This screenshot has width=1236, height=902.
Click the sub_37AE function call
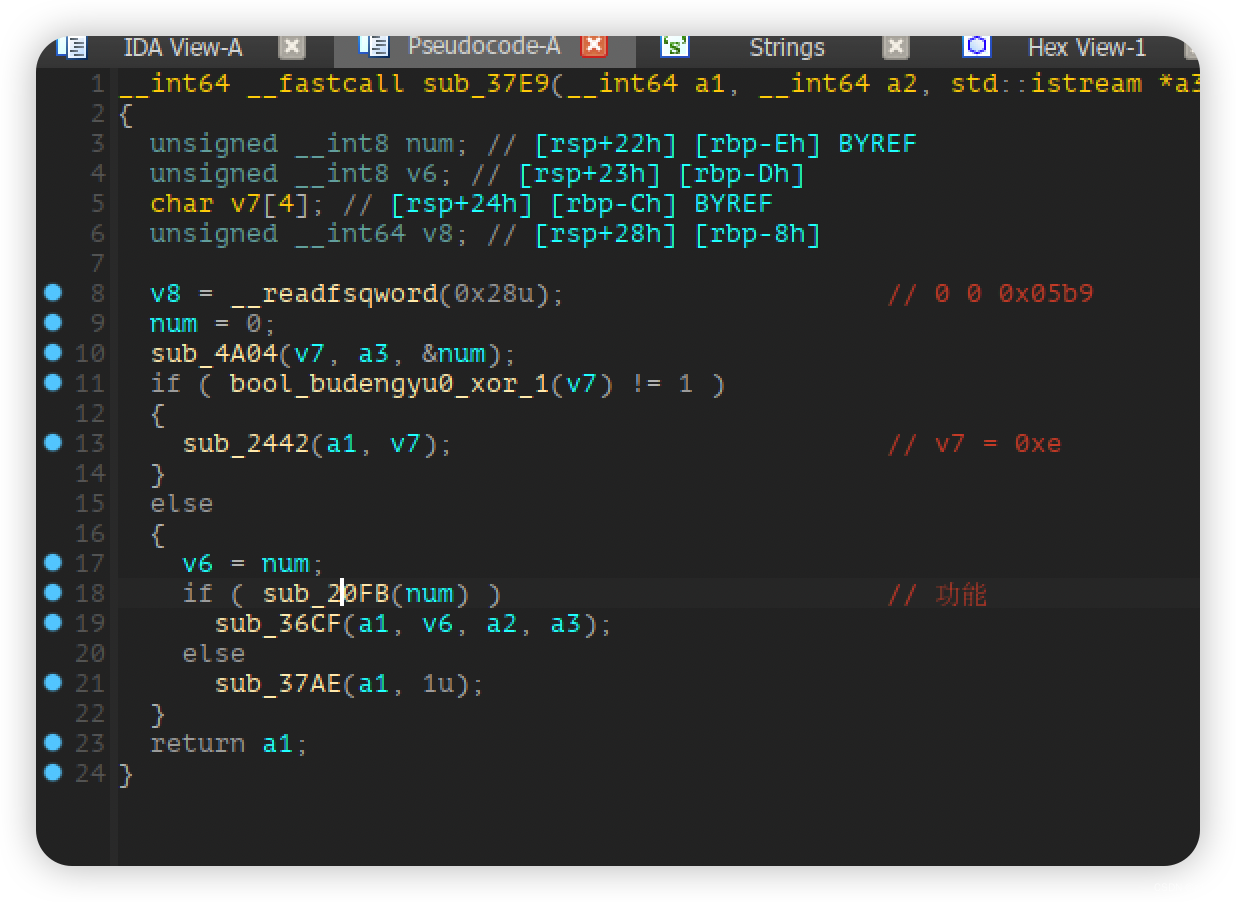pos(278,683)
